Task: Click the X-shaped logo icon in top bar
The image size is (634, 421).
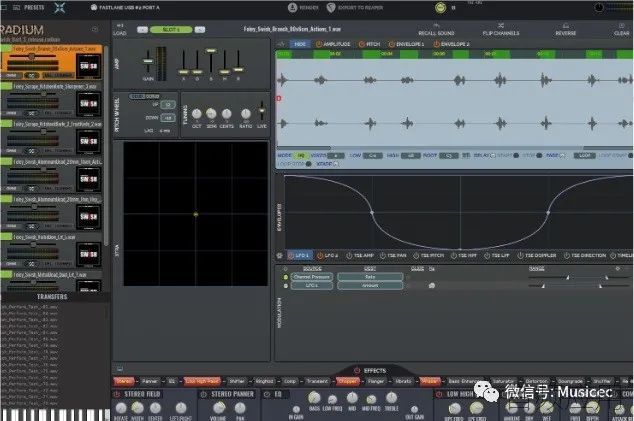Action: point(59,7)
